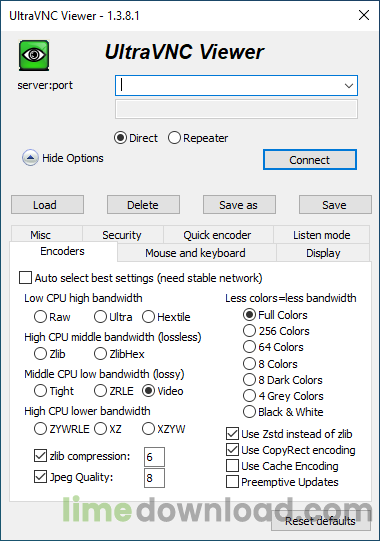Screen dimensions: 380x541
Task: Select the Tight encoder radio button
Action: pos(40,391)
